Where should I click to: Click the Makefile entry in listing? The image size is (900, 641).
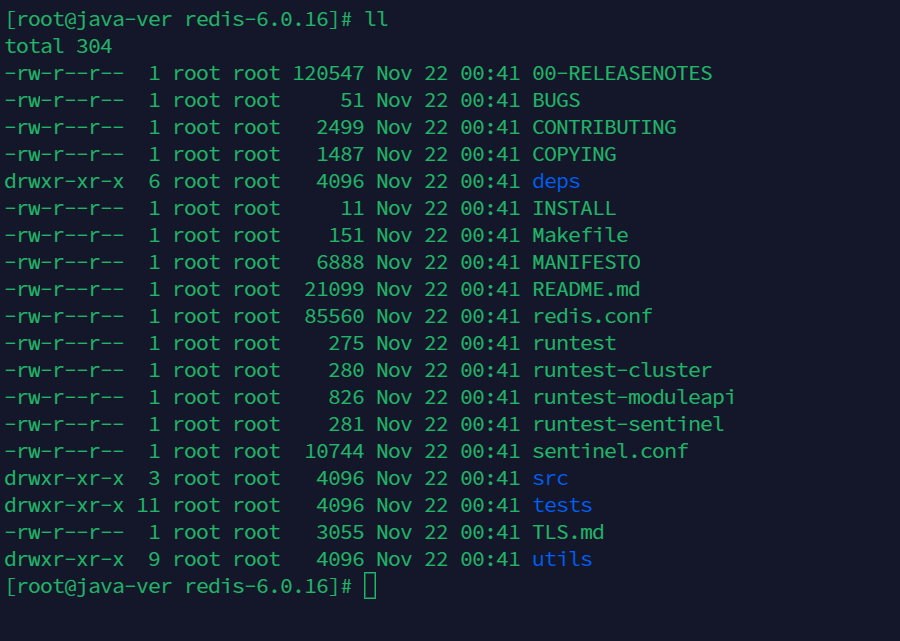point(580,235)
